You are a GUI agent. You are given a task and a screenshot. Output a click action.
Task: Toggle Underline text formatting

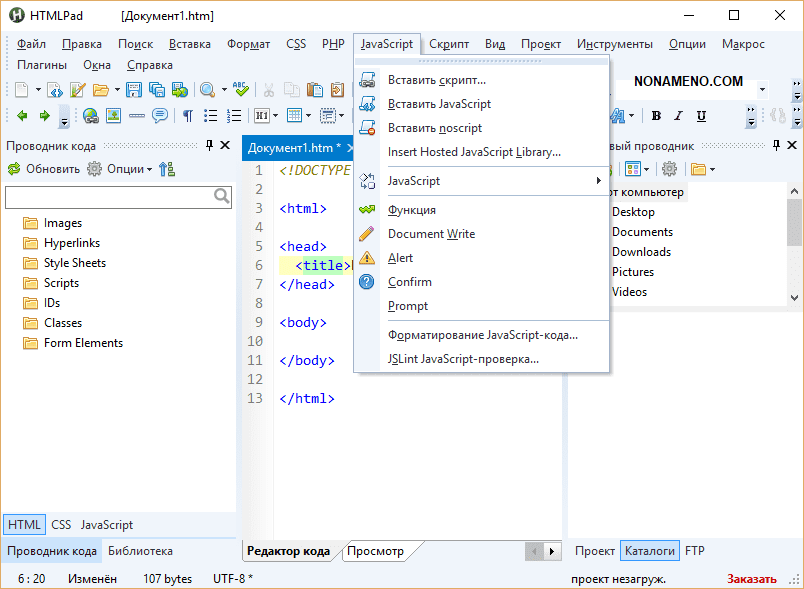pos(701,116)
